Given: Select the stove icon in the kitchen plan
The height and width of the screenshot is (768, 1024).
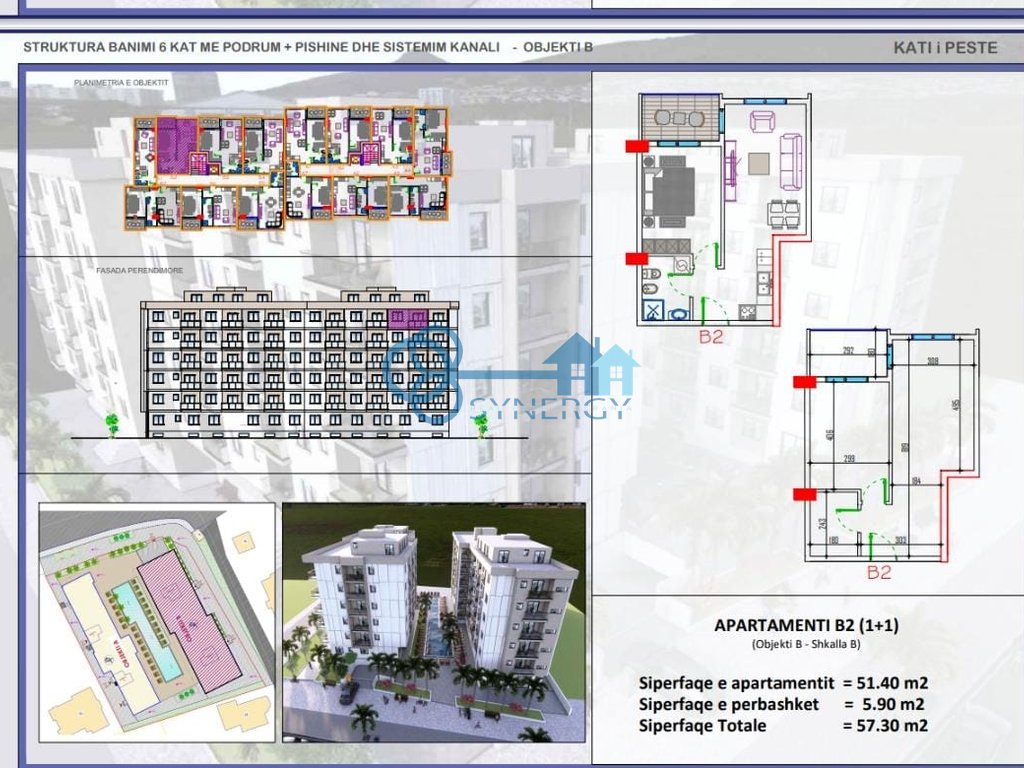Looking at the screenshot, I should 747,312.
